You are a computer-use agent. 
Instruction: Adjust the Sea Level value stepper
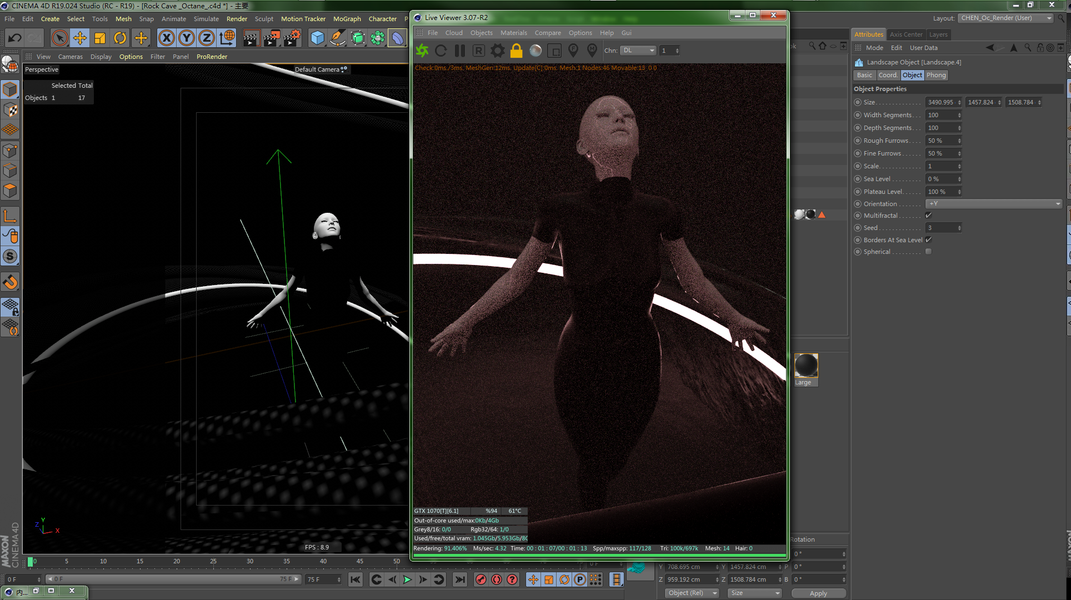[x=959, y=179]
